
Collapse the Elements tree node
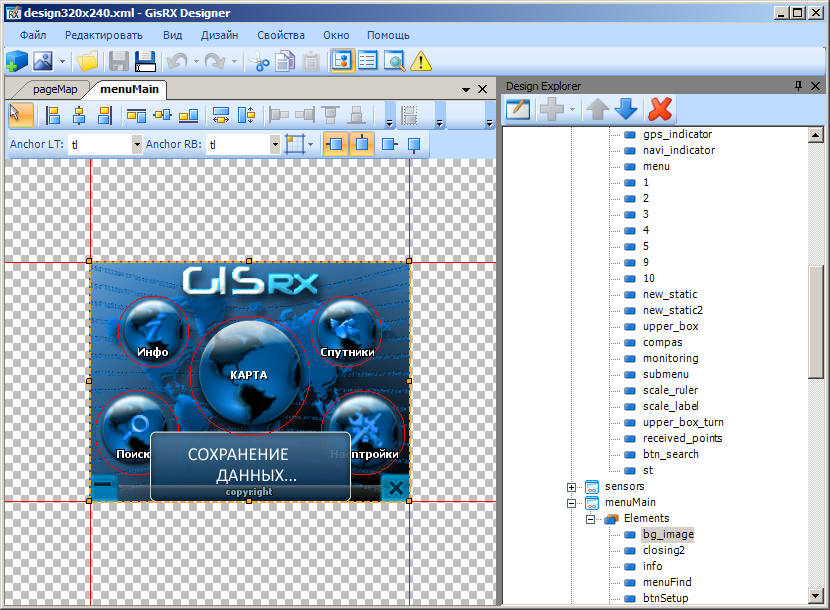tap(590, 519)
